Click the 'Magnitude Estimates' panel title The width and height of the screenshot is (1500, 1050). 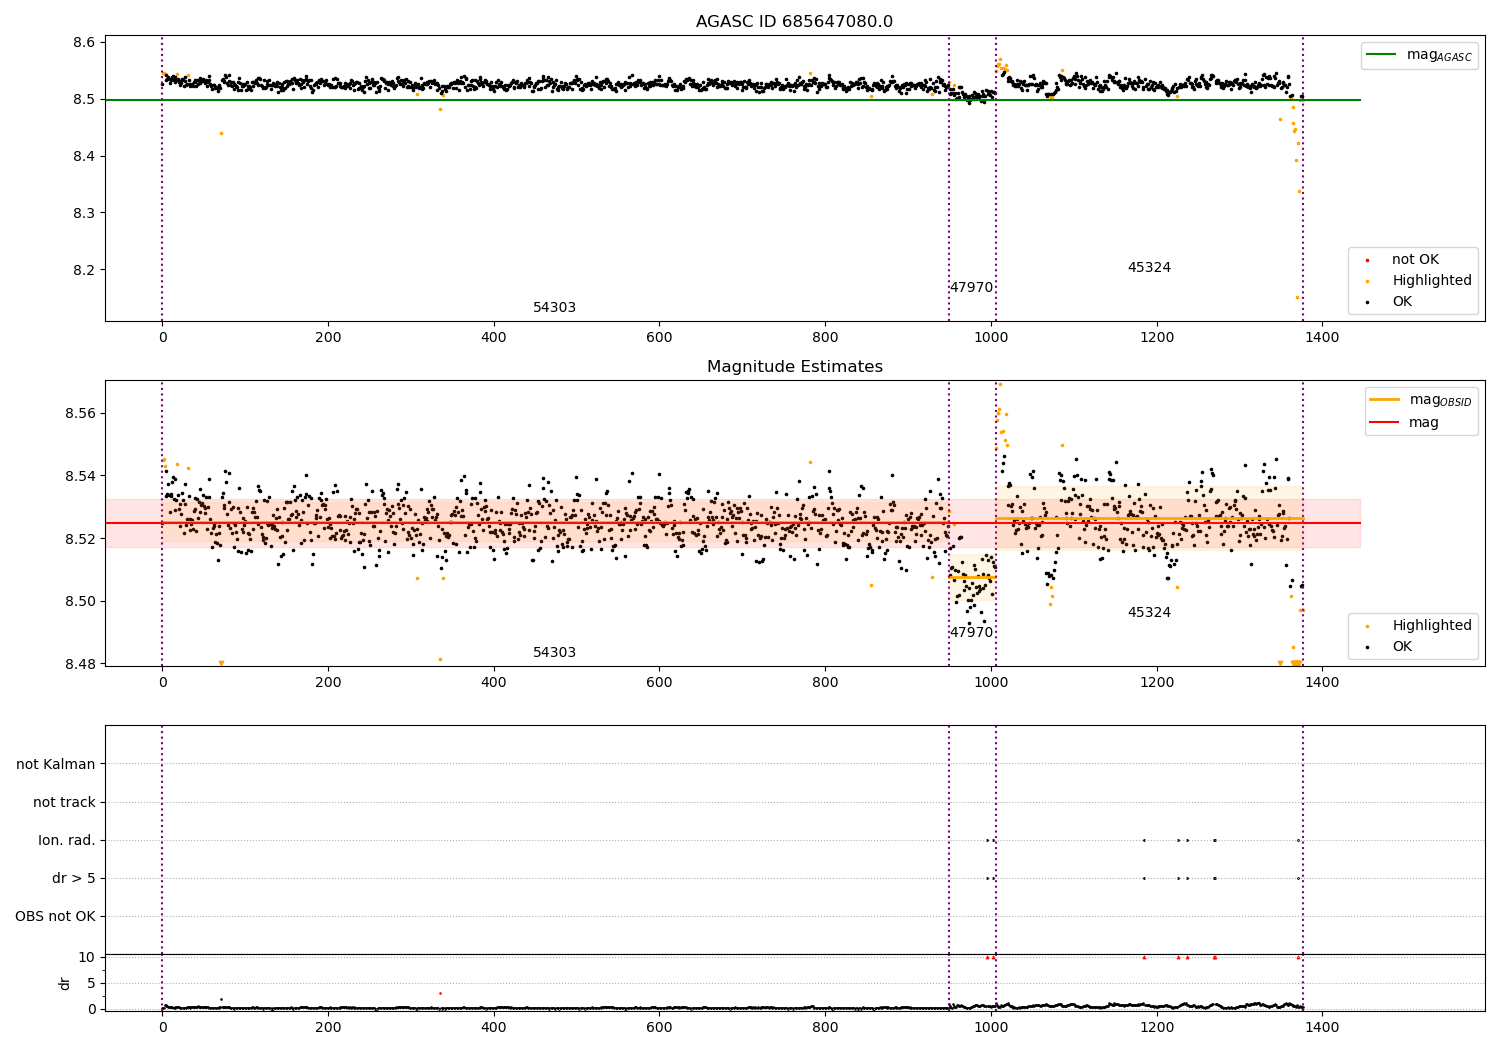794,367
